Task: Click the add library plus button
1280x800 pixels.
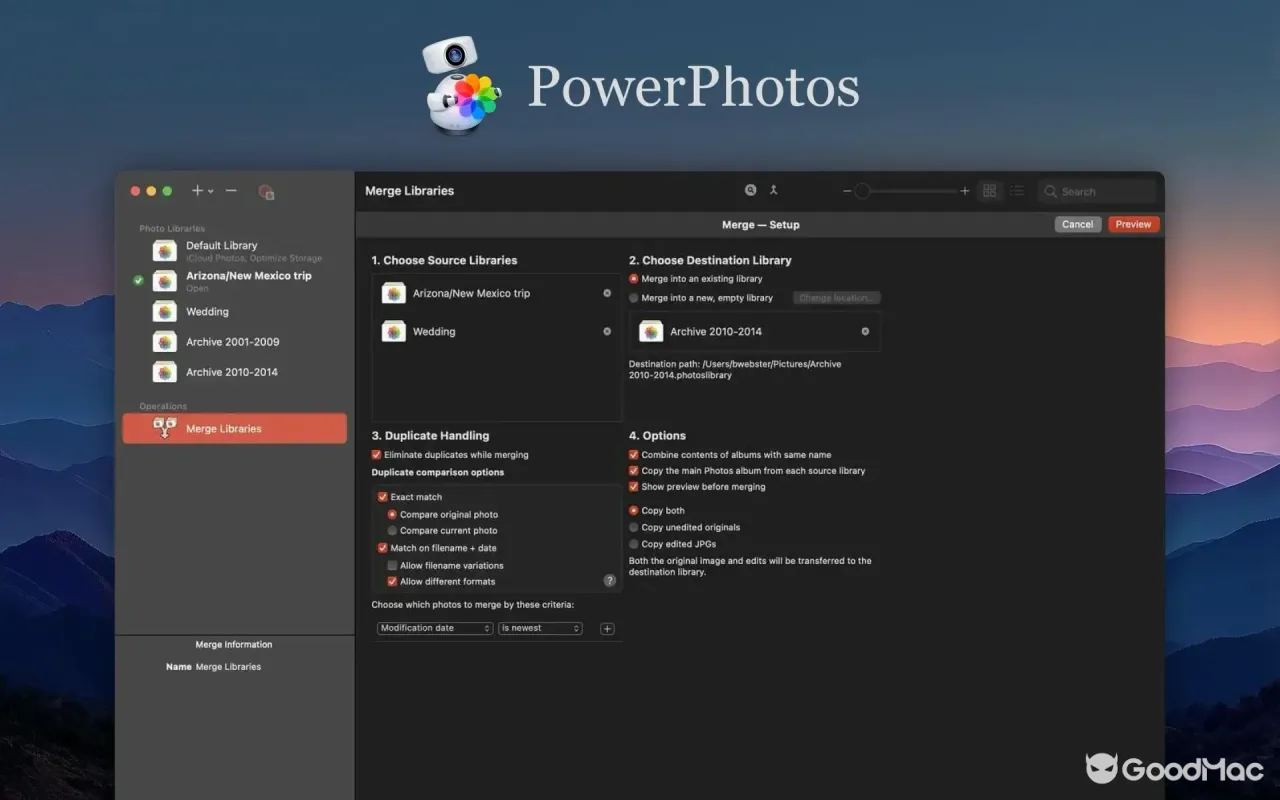Action: pos(197,190)
